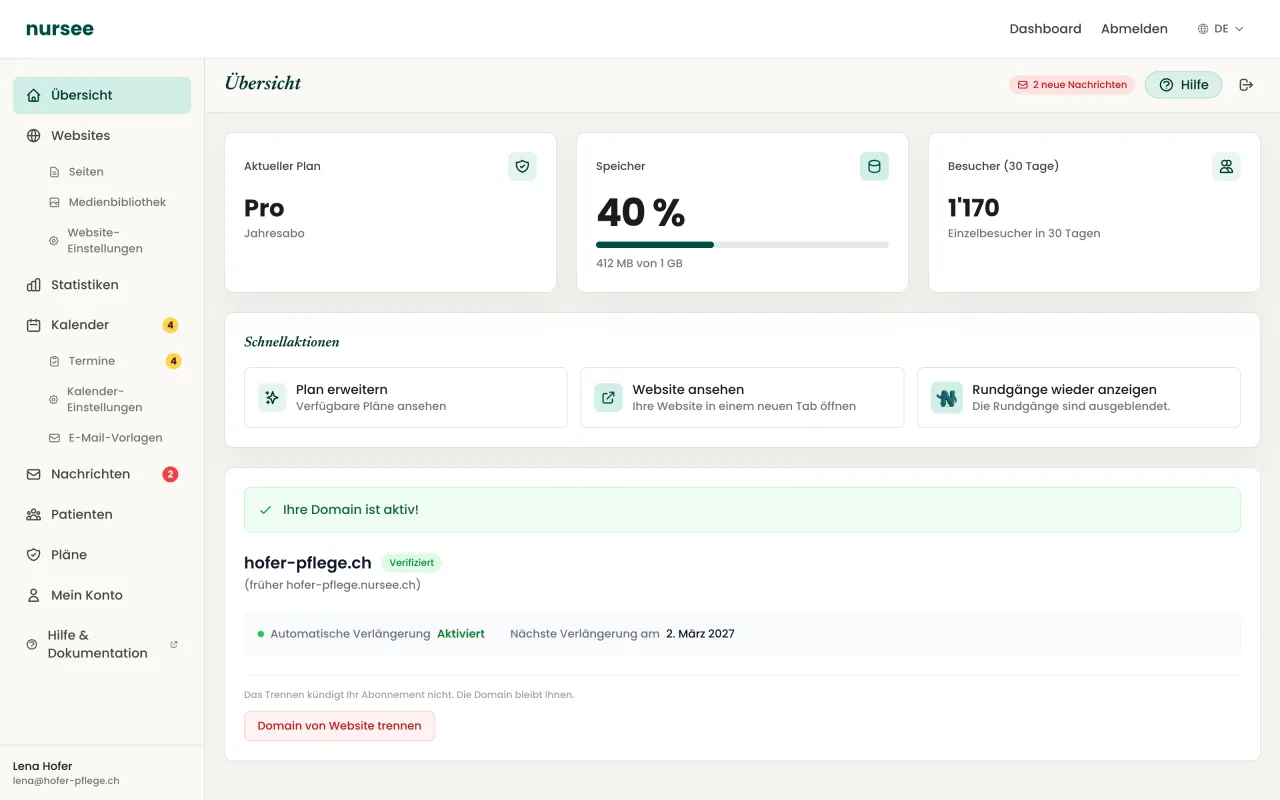The height and width of the screenshot is (800, 1280).
Task: Click the Website ansehen quick action
Action: pyautogui.click(x=742, y=397)
